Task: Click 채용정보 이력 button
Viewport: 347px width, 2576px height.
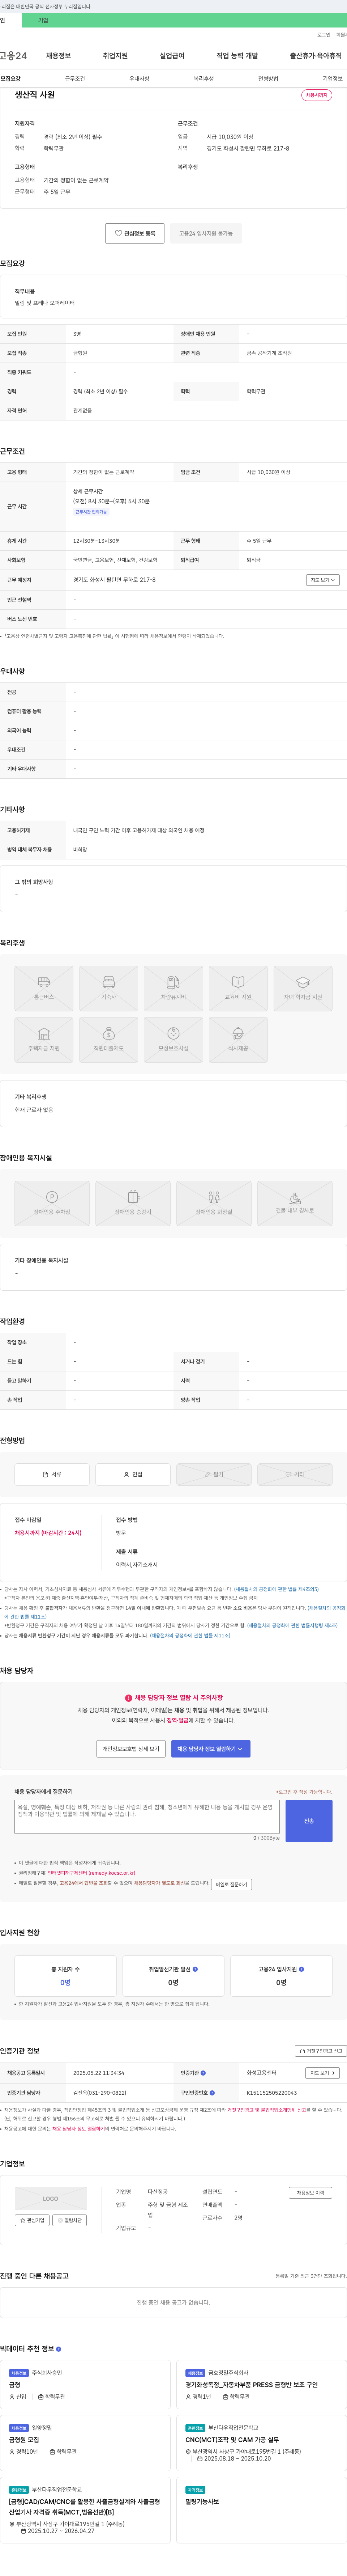Action: tap(310, 2193)
